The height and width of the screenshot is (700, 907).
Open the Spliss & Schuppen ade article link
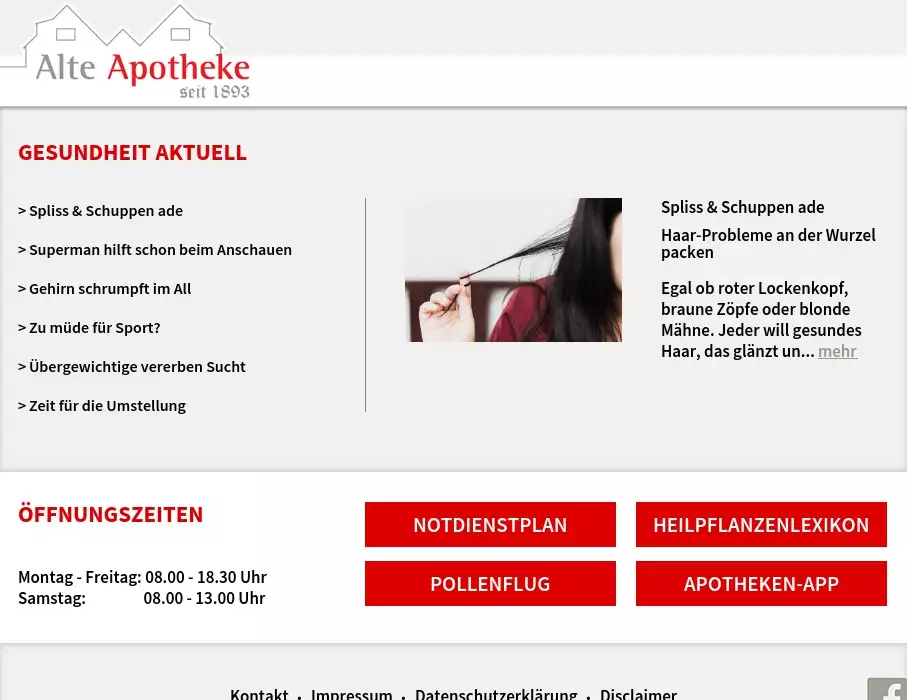click(x=101, y=211)
